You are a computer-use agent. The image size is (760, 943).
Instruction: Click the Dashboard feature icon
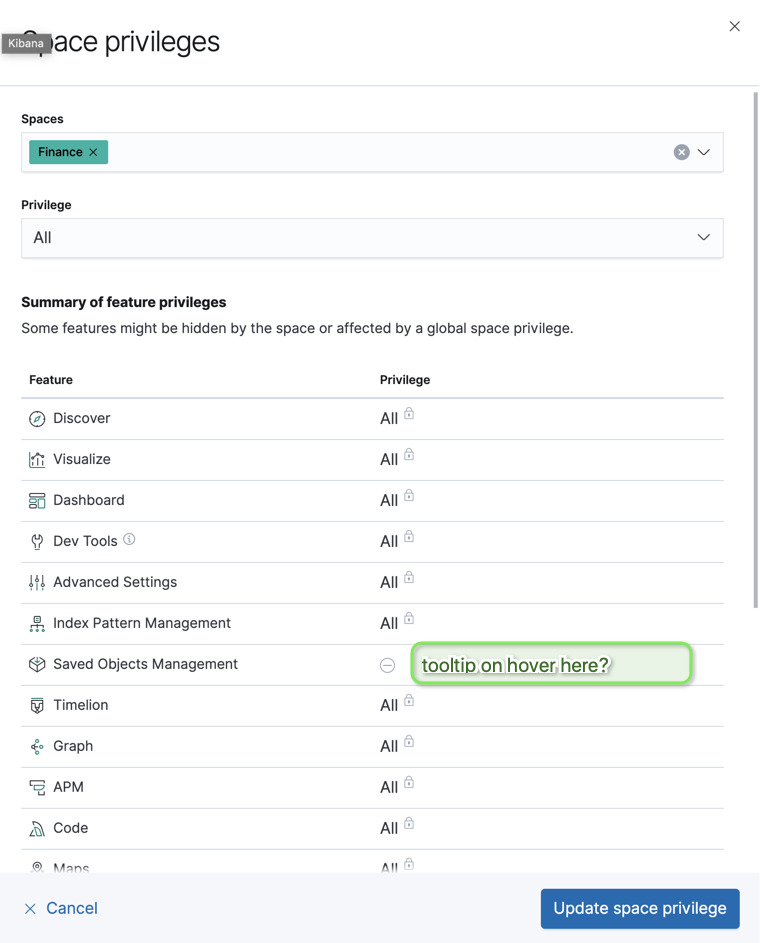click(x=37, y=501)
